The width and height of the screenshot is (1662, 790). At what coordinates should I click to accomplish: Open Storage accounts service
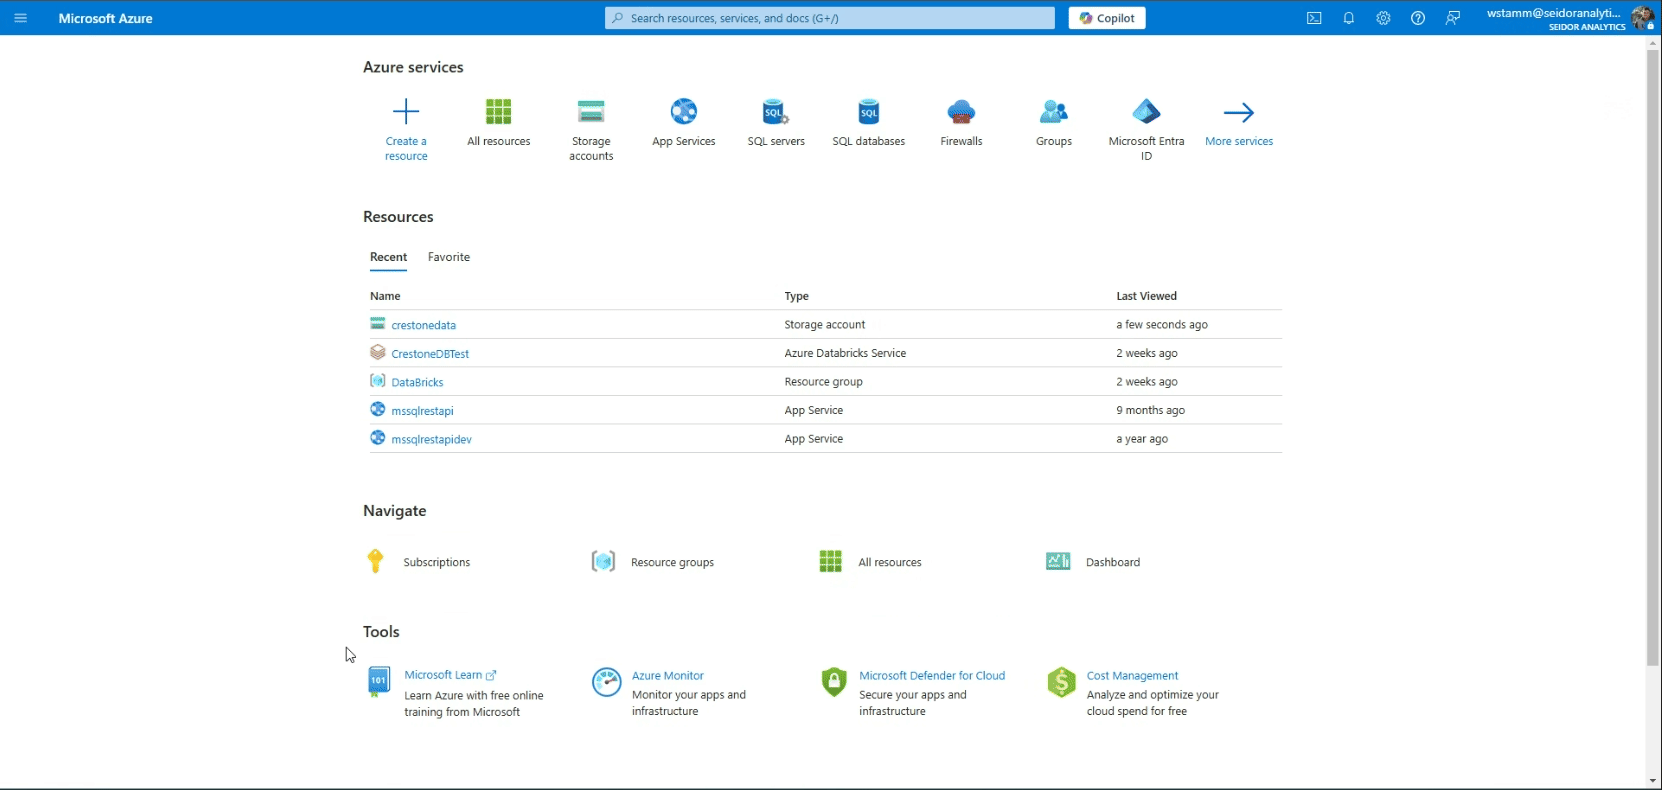point(591,112)
